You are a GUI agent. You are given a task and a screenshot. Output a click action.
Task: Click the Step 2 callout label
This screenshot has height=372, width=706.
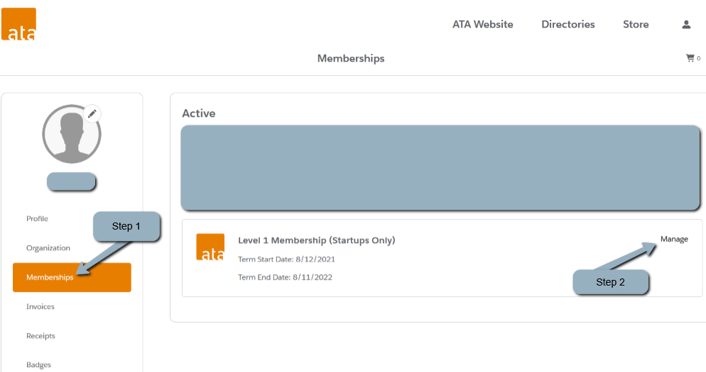point(611,282)
